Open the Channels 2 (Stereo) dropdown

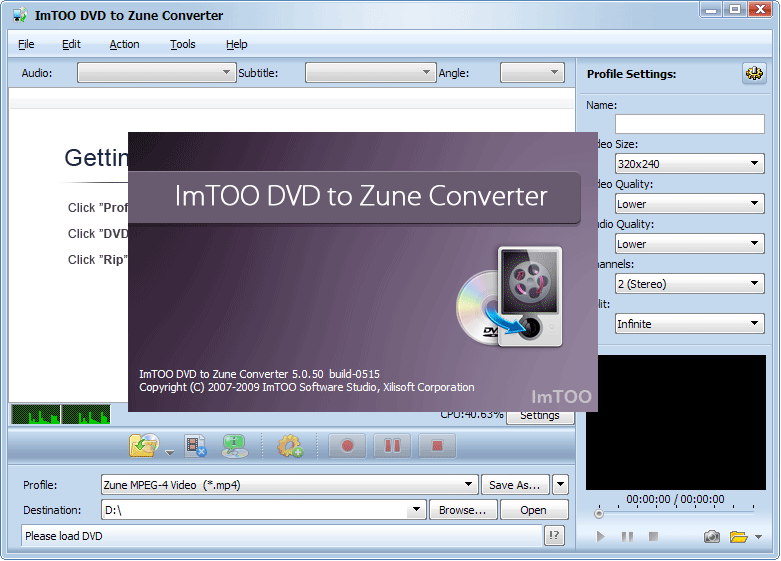point(690,283)
